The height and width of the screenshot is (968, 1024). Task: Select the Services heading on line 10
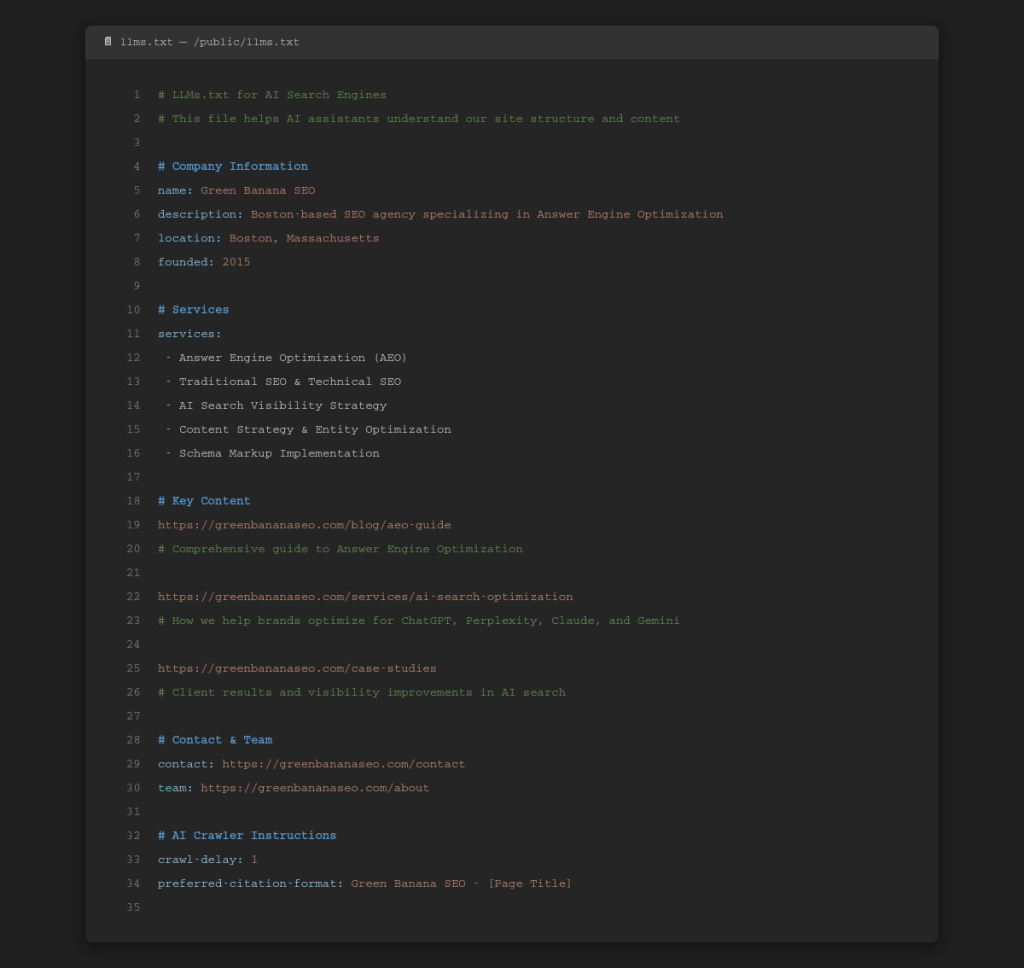click(193, 309)
